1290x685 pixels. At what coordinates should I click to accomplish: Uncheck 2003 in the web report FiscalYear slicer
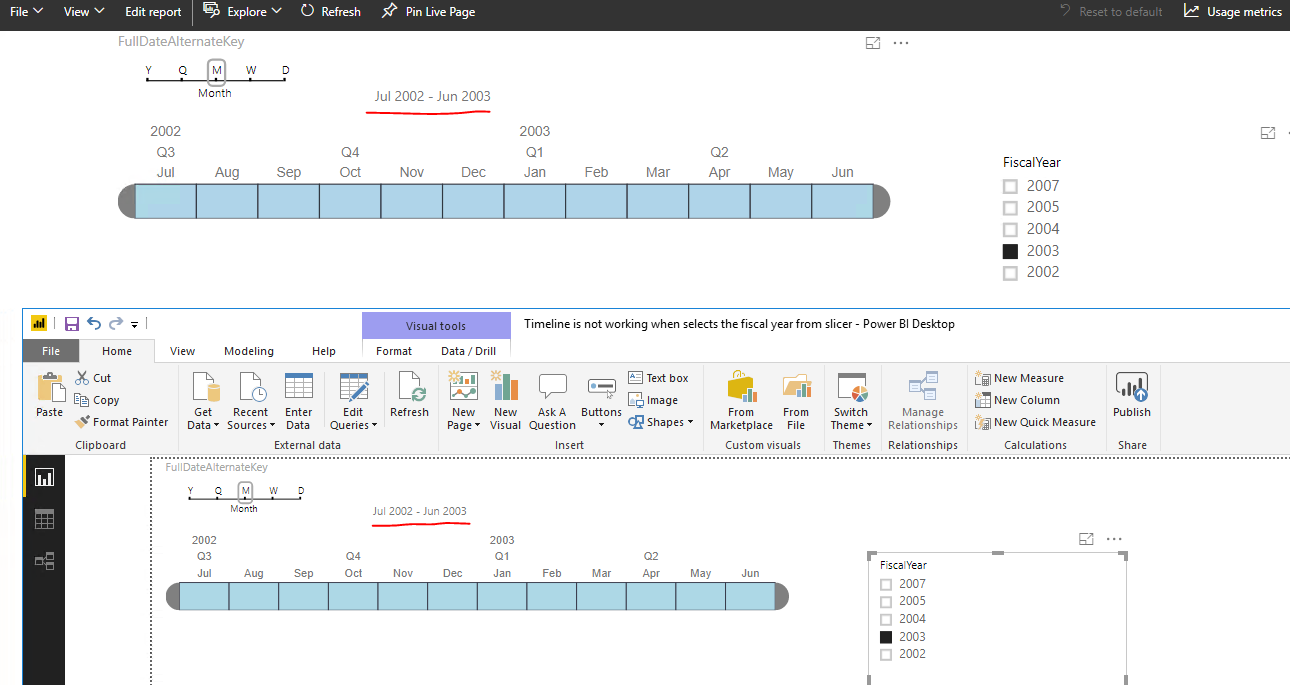pos(1010,251)
